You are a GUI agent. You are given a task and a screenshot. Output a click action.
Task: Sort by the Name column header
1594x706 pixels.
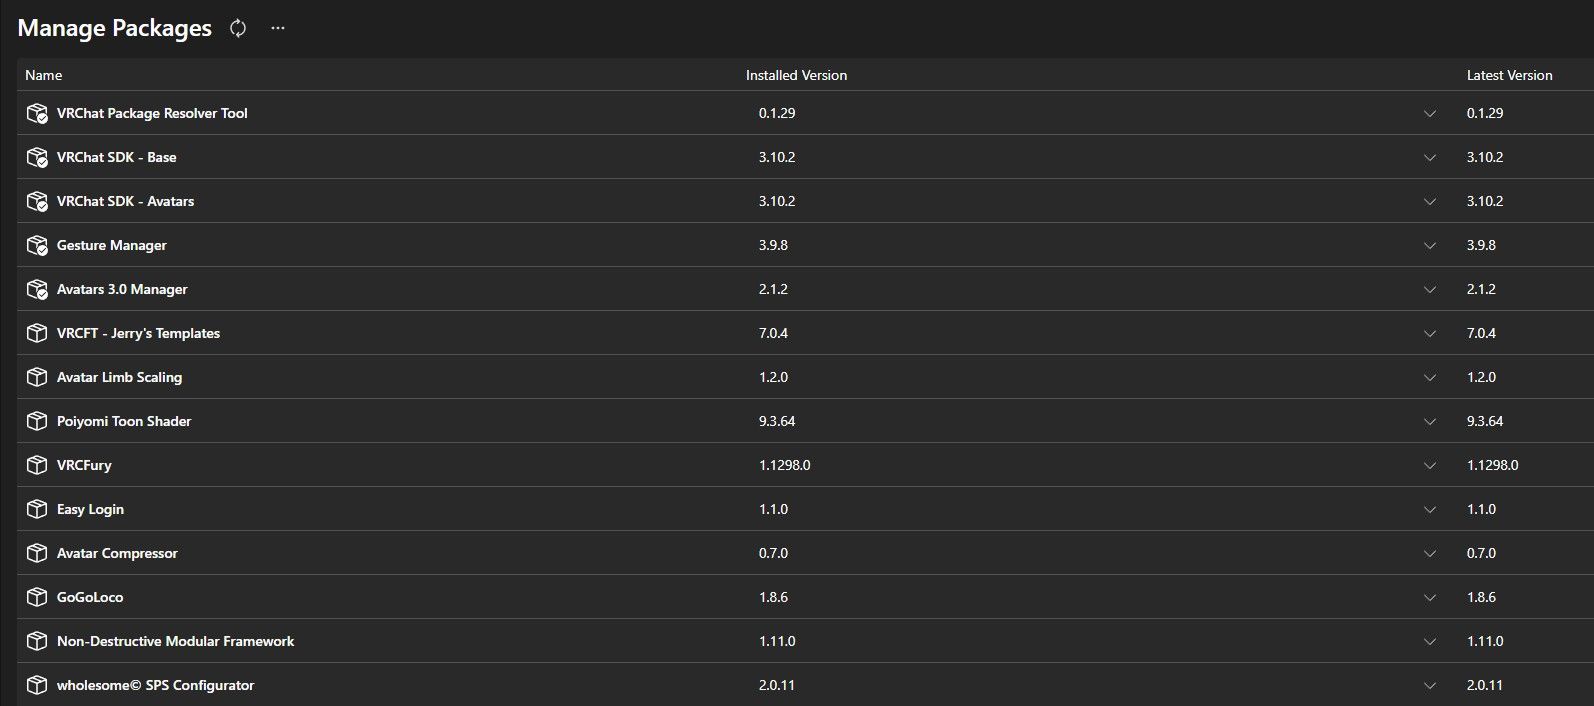pyautogui.click(x=44, y=75)
